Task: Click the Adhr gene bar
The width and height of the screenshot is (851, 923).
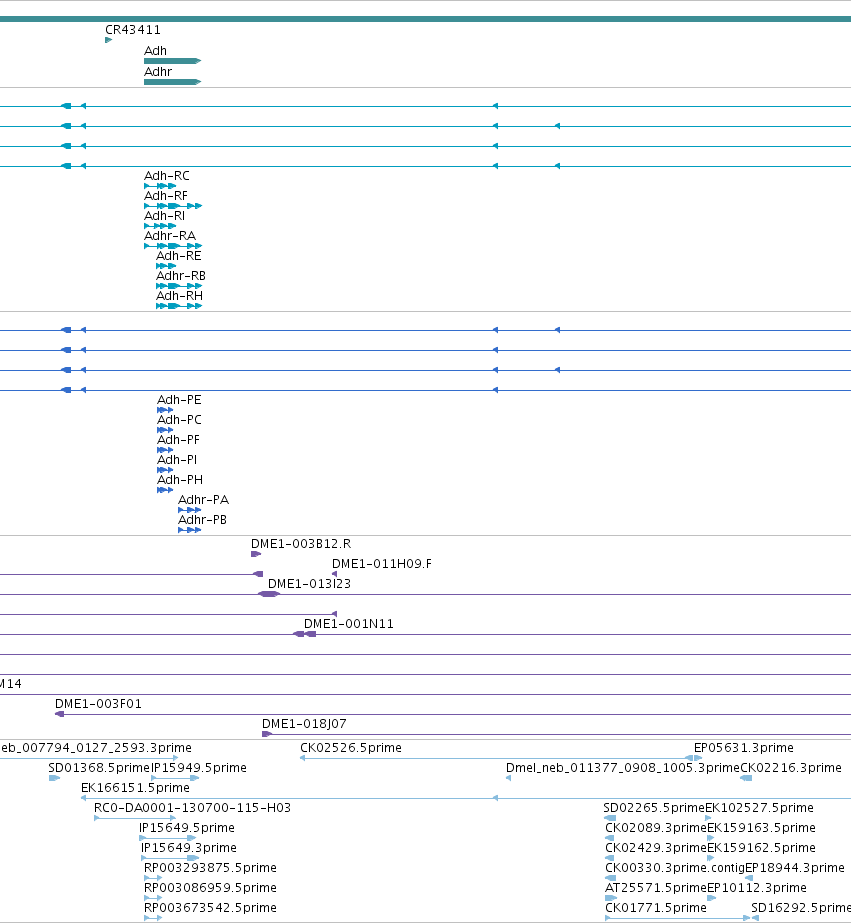Action: coord(172,82)
